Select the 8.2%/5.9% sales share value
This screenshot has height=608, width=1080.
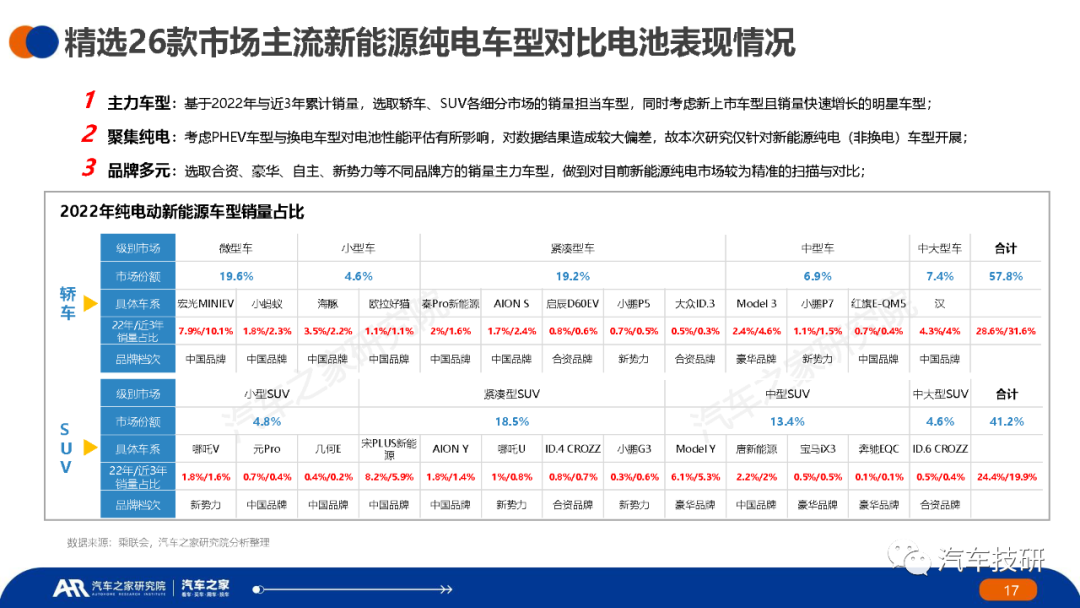click(389, 476)
